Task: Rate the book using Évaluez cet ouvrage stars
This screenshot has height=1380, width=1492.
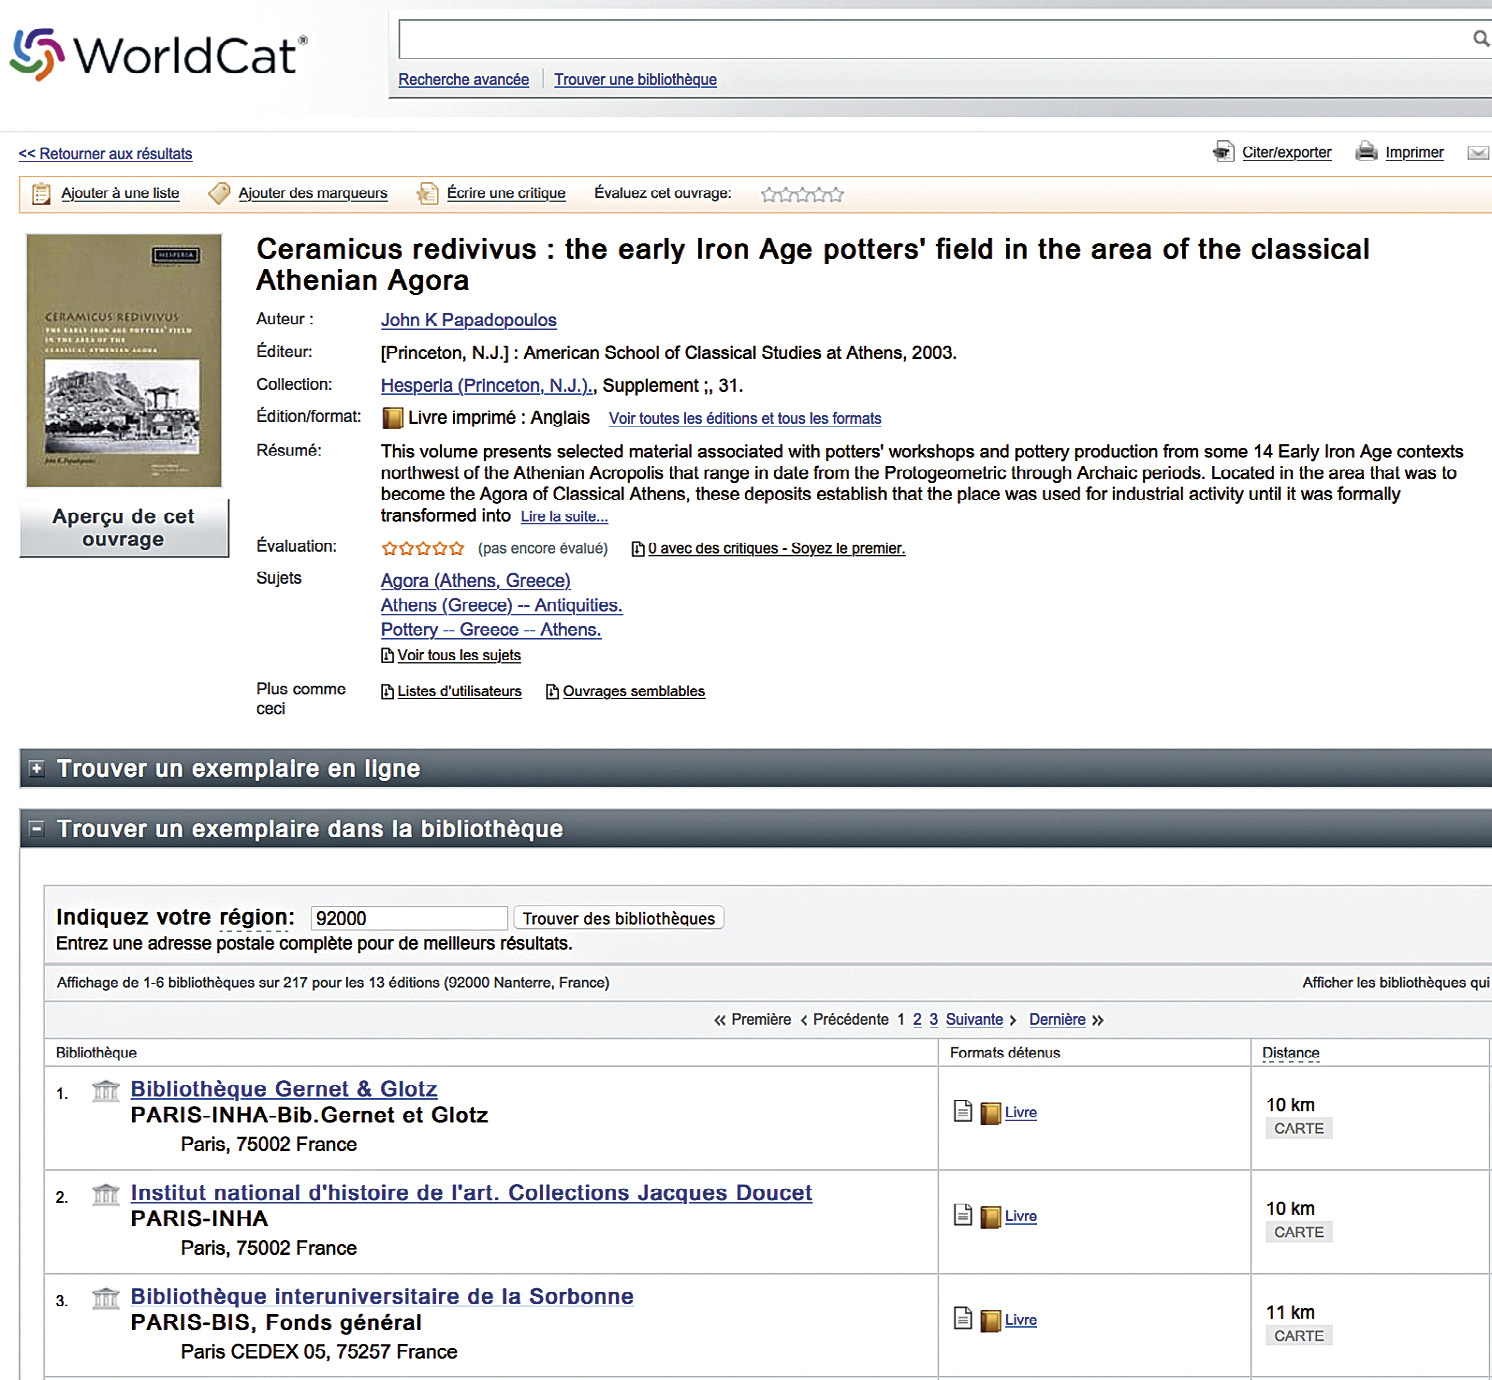Action: click(802, 194)
